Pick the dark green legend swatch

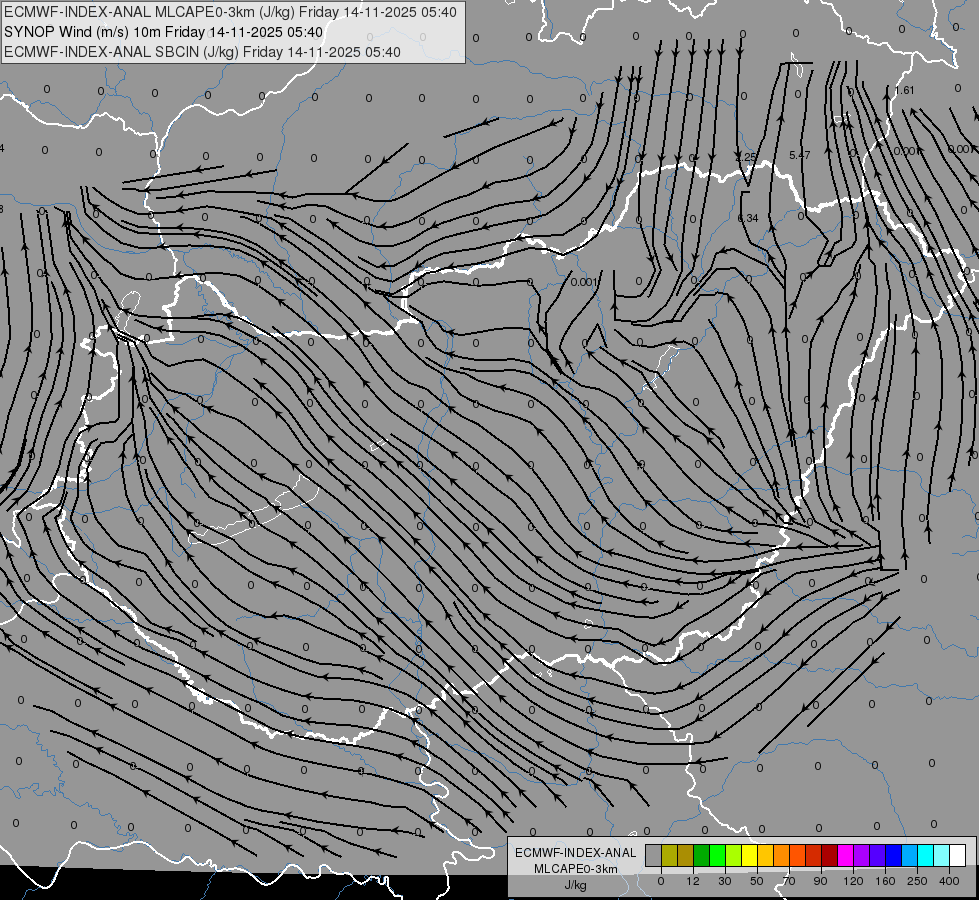point(702,855)
